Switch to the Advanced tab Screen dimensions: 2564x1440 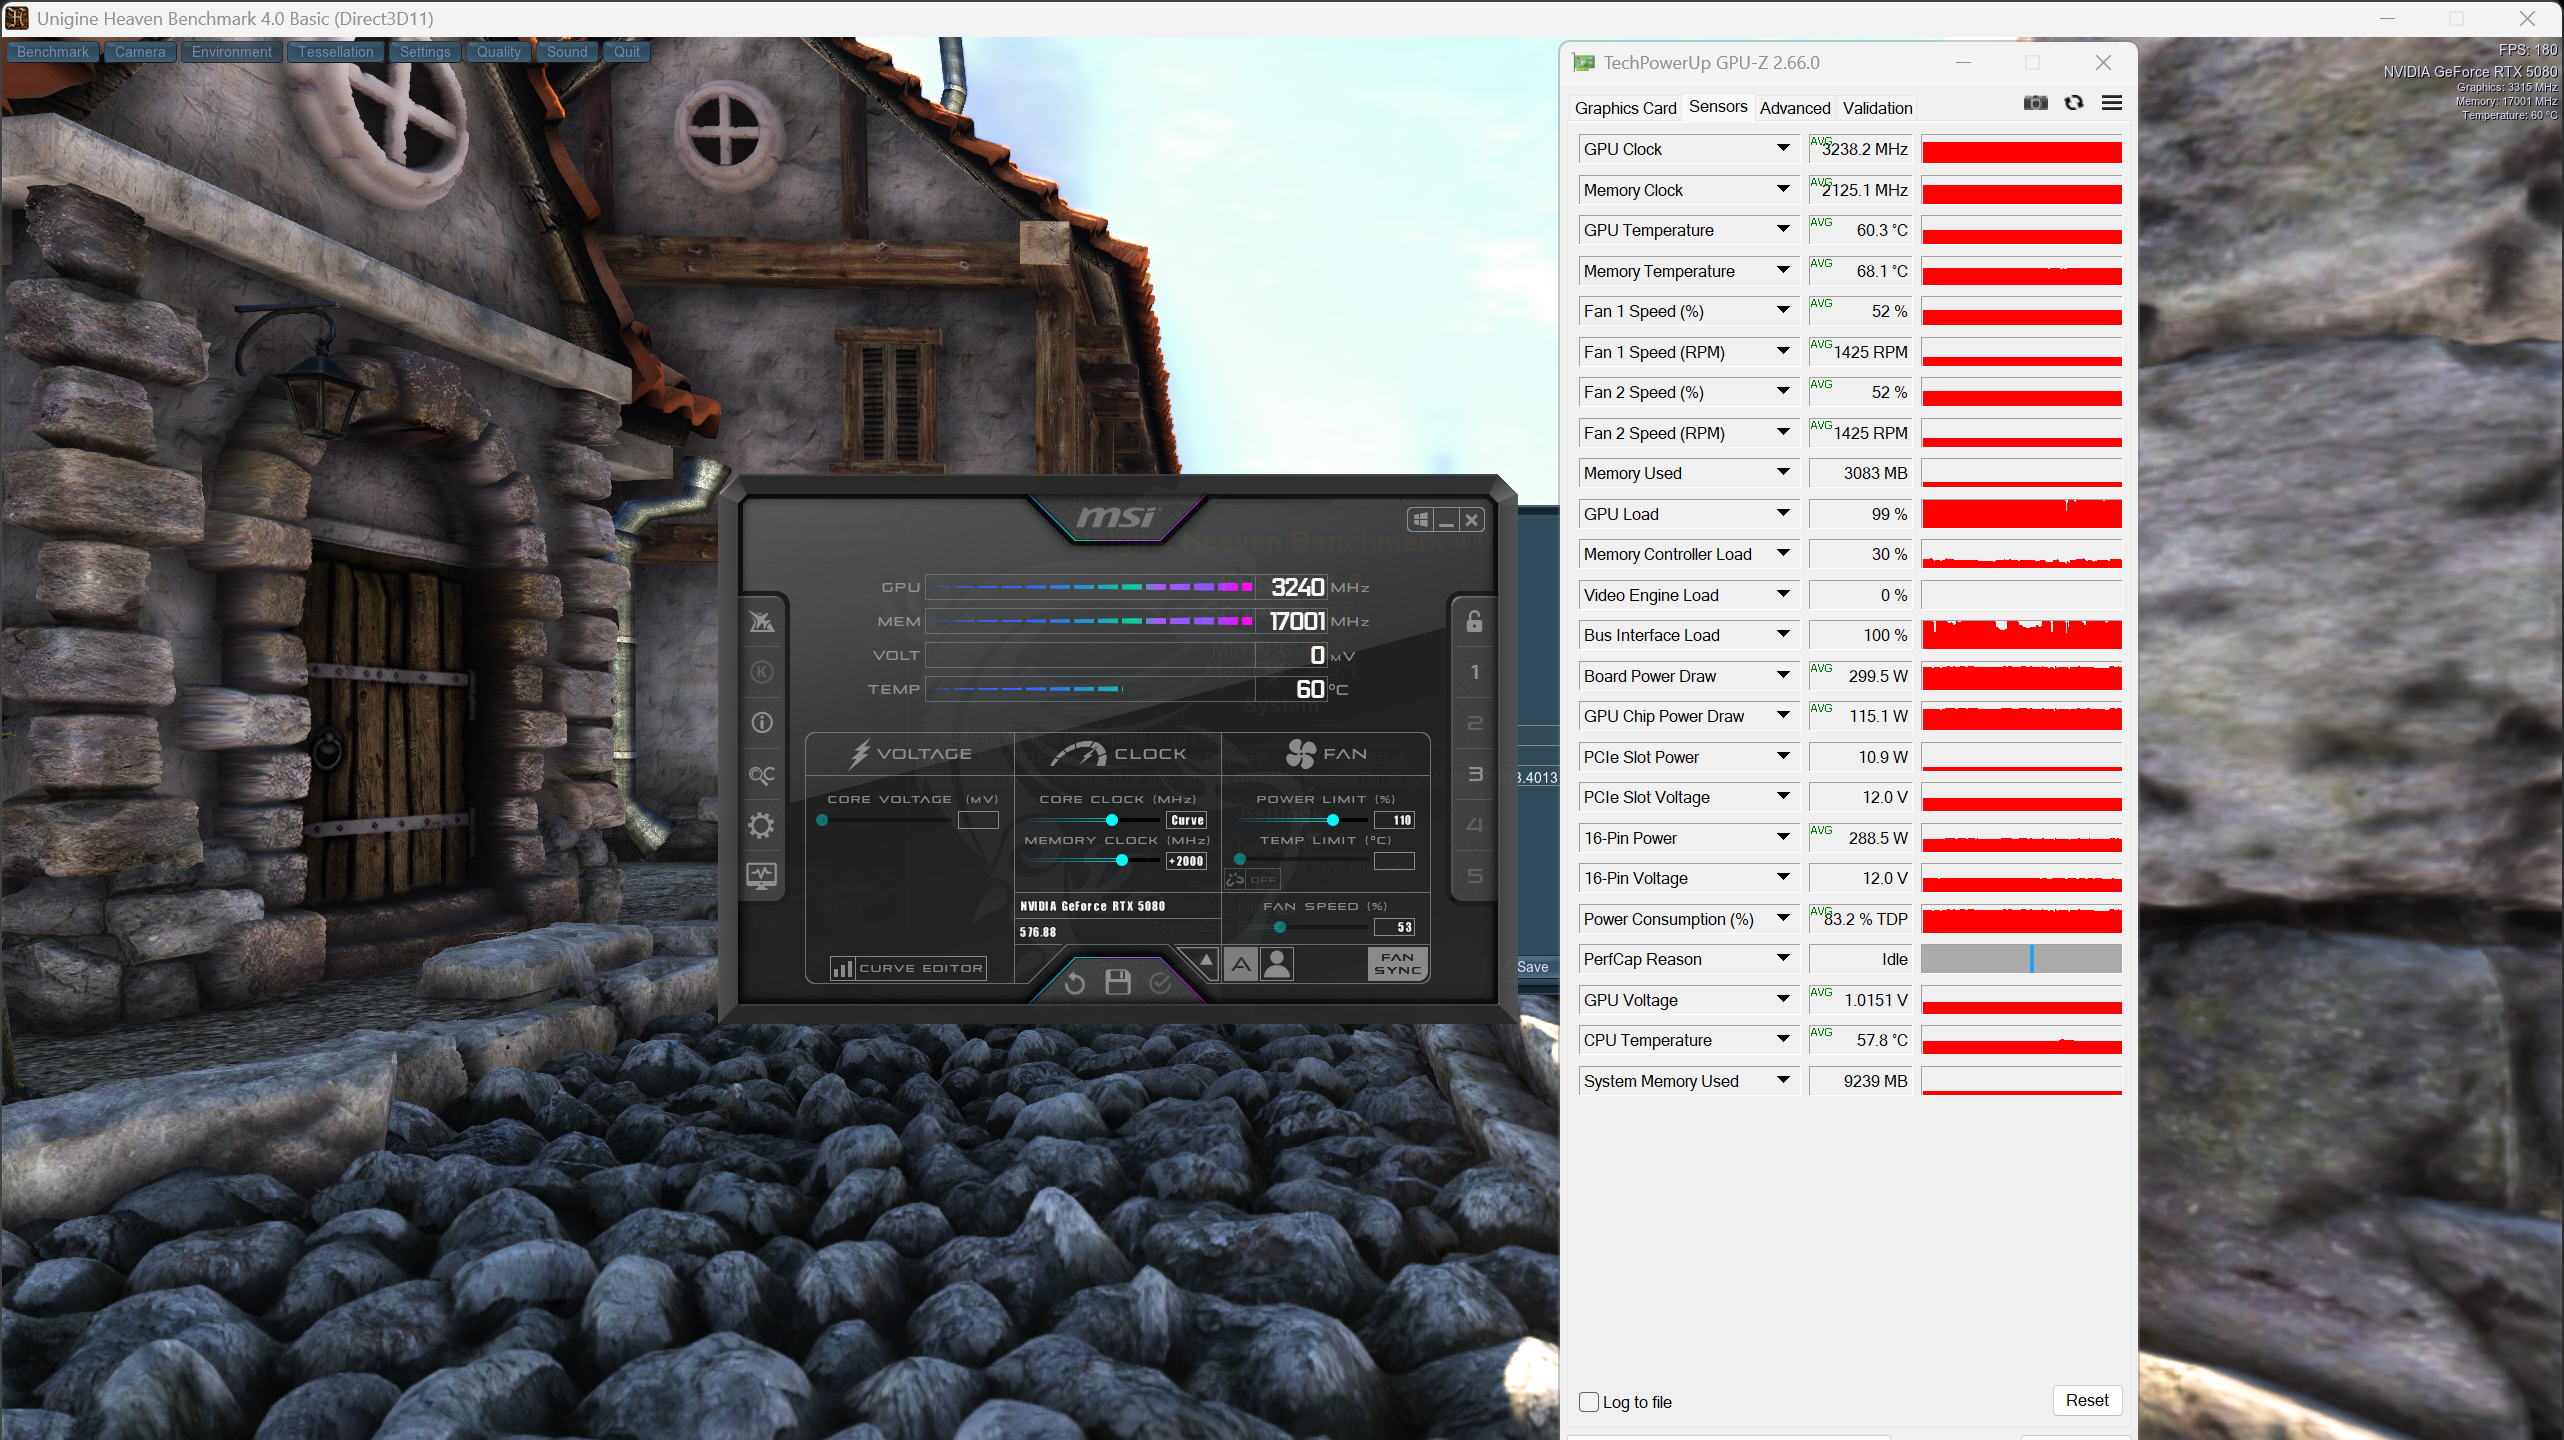click(x=1795, y=108)
